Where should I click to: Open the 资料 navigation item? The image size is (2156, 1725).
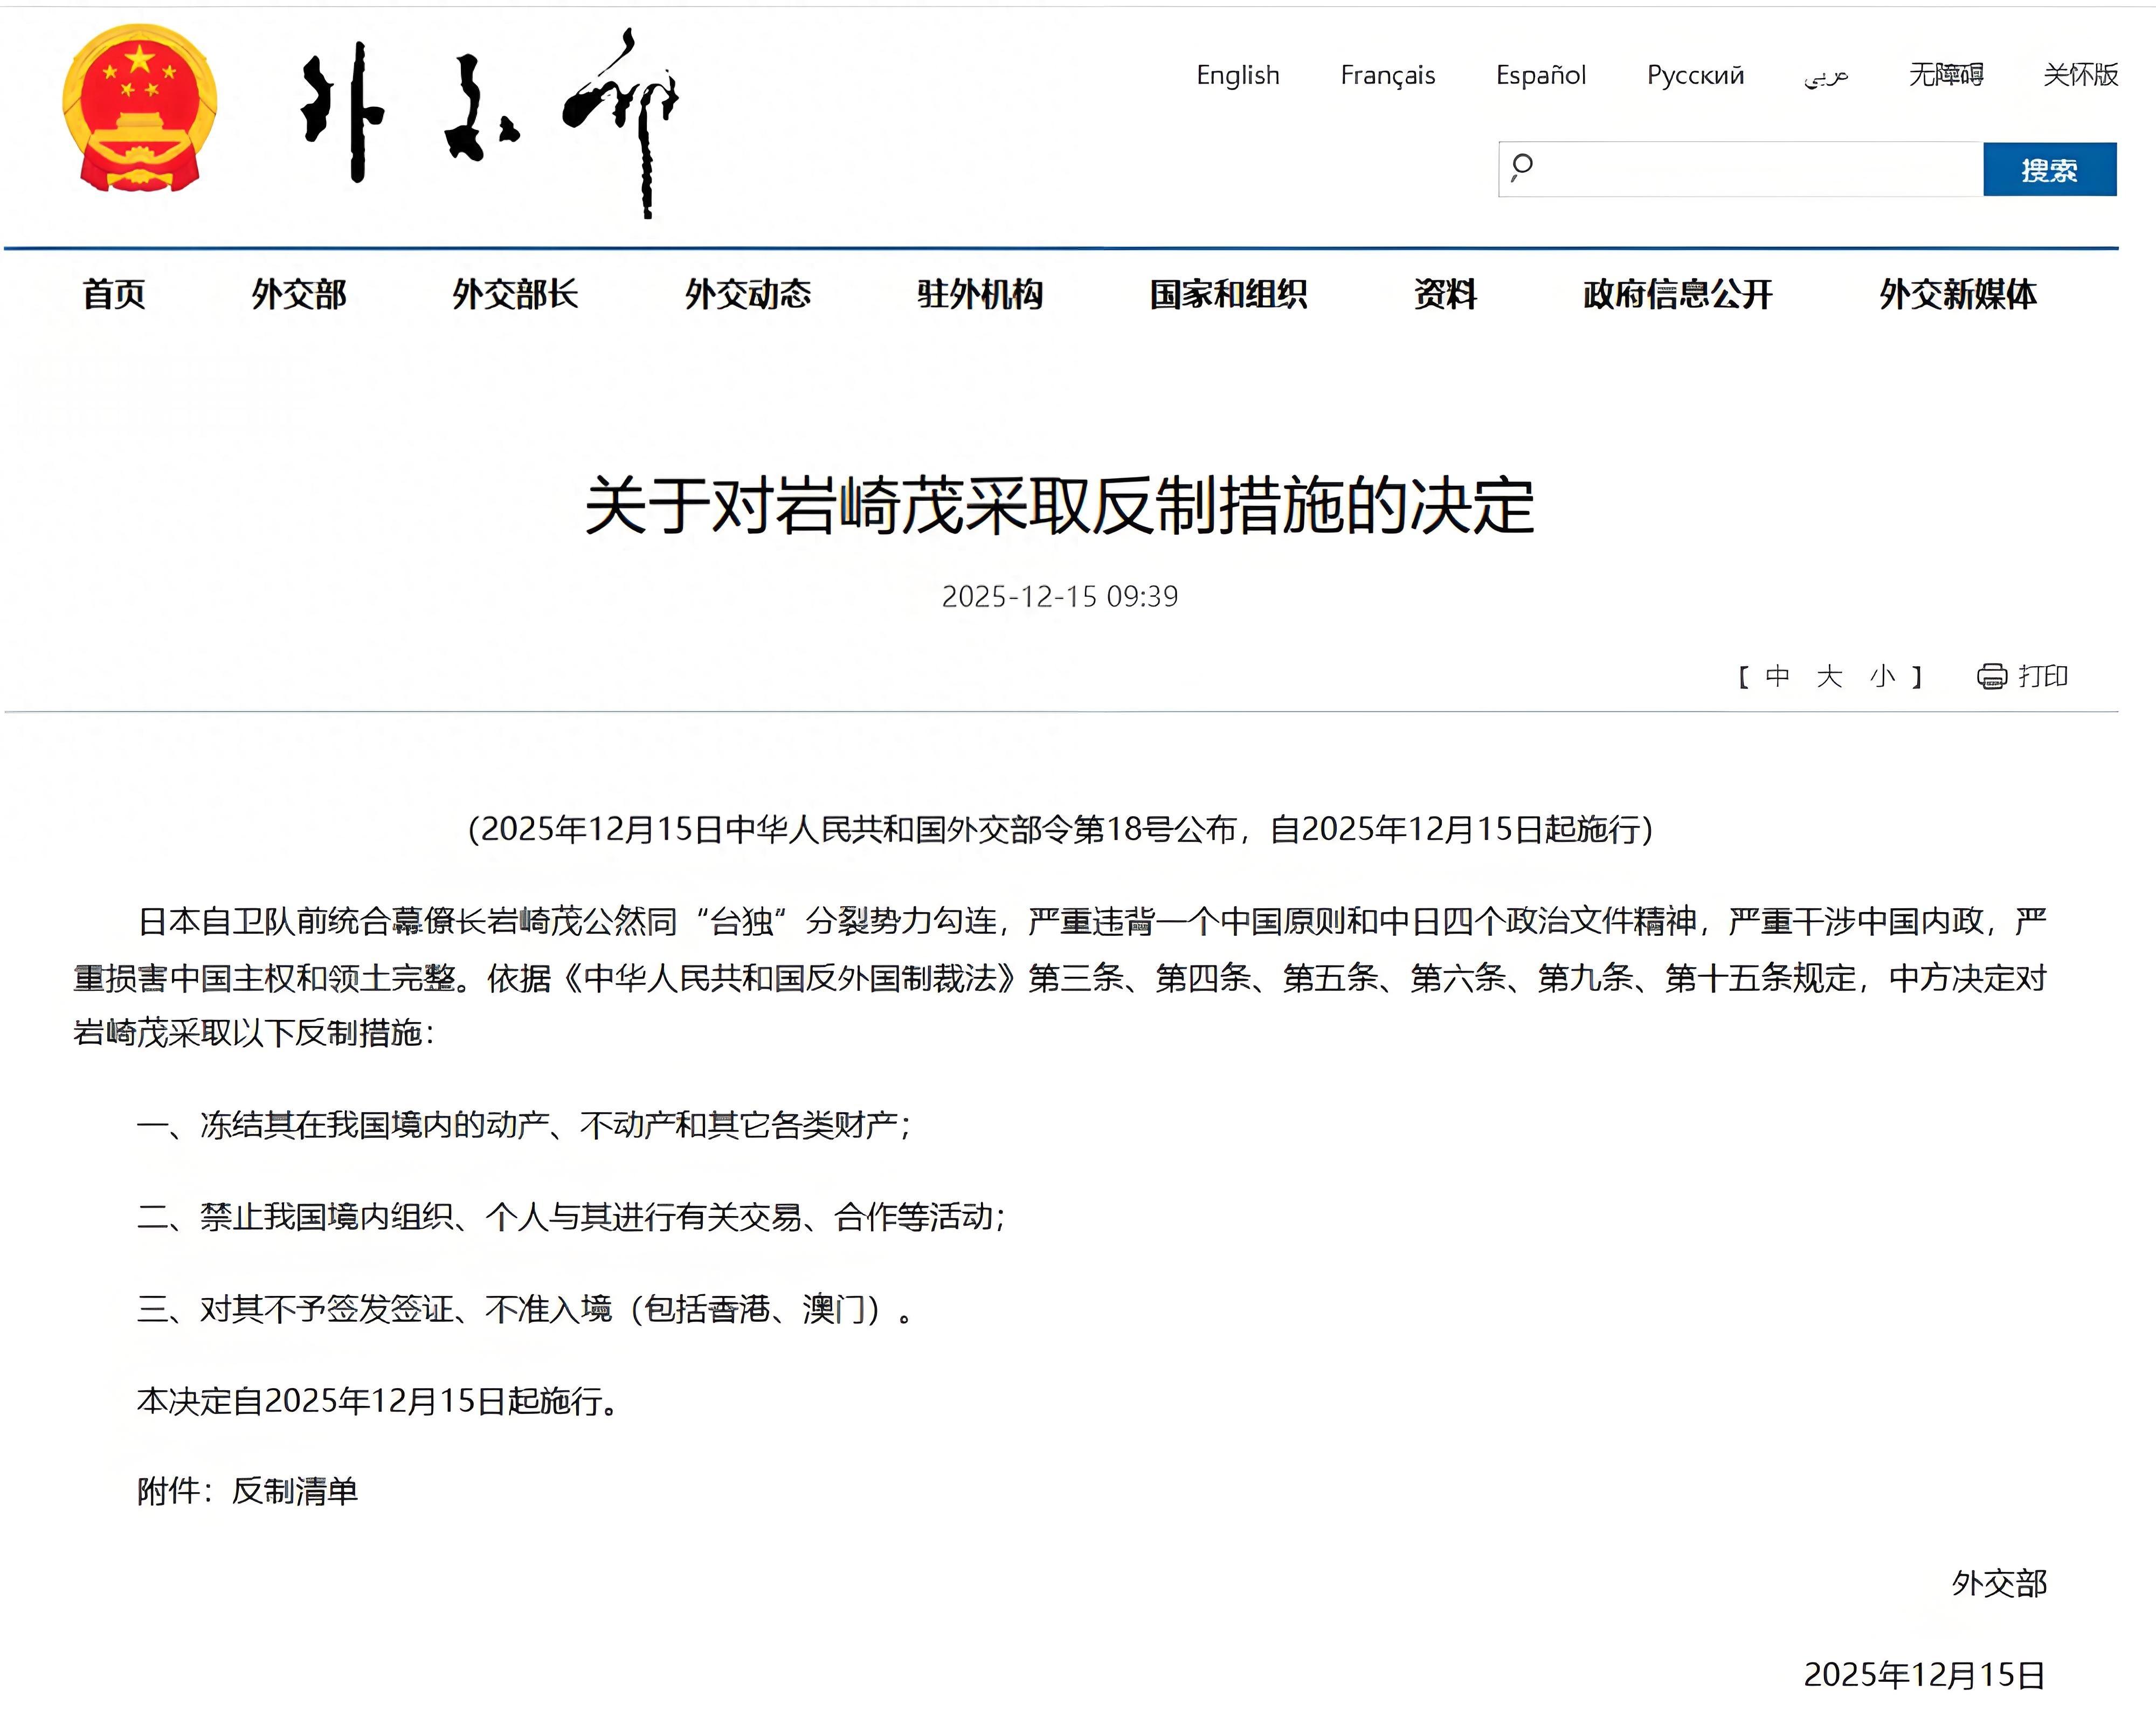point(1445,294)
